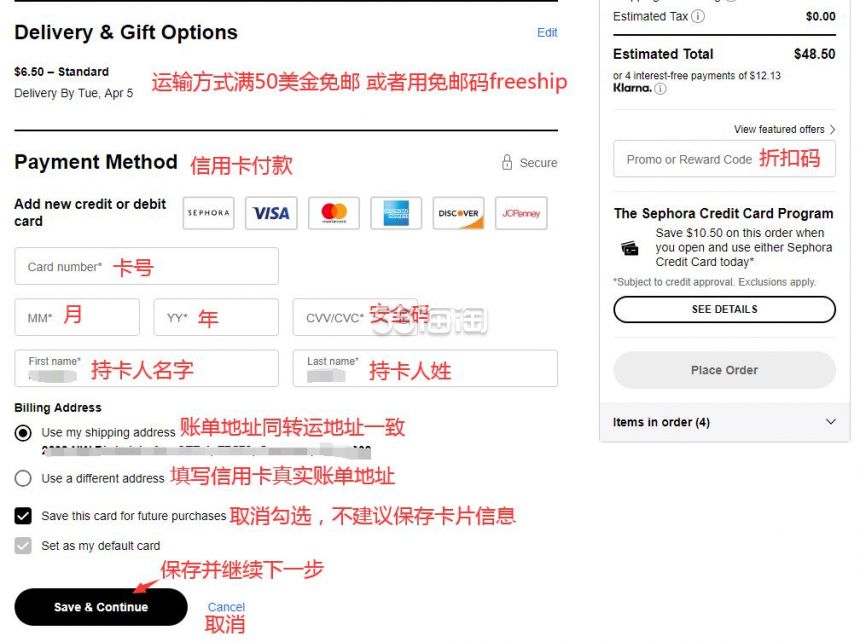Select the Sephora card logo icon
Image resolution: width=860 pixels, height=642 pixels.
coord(208,213)
